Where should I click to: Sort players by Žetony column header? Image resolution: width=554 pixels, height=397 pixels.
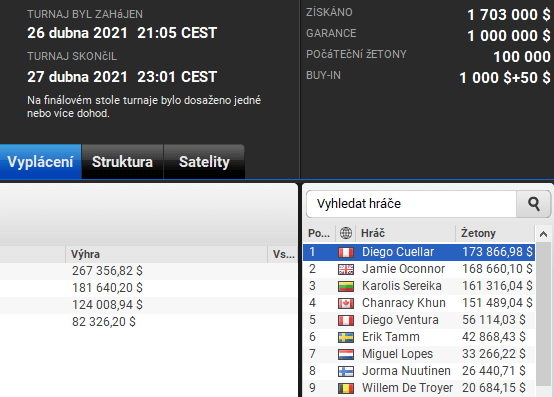(494, 233)
